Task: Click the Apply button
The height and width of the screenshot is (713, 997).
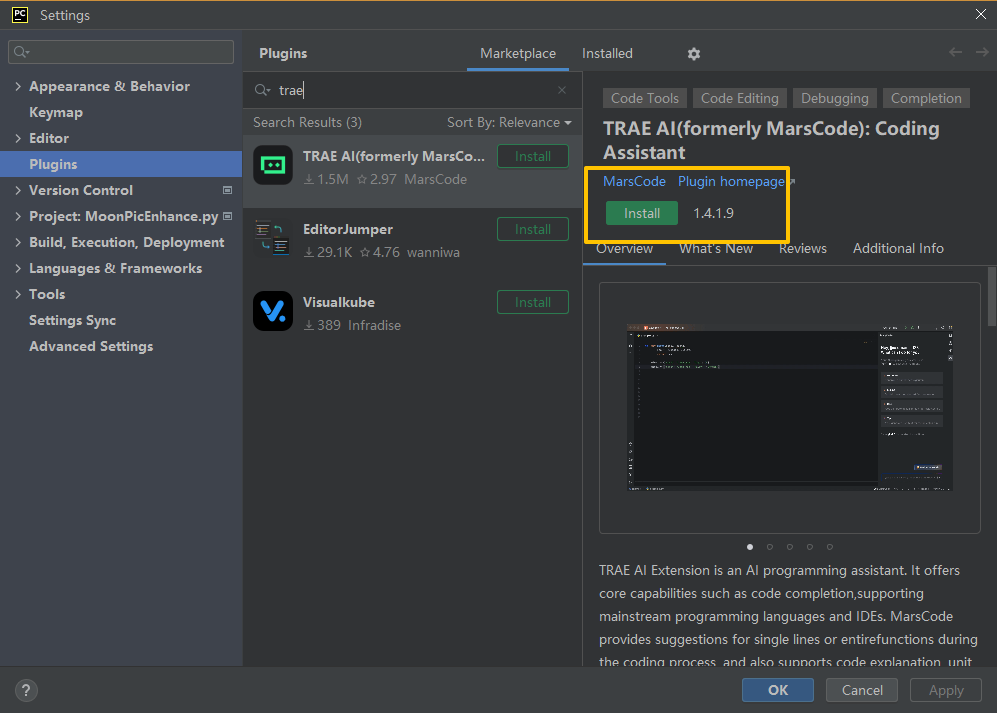Action: coord(945,690)
